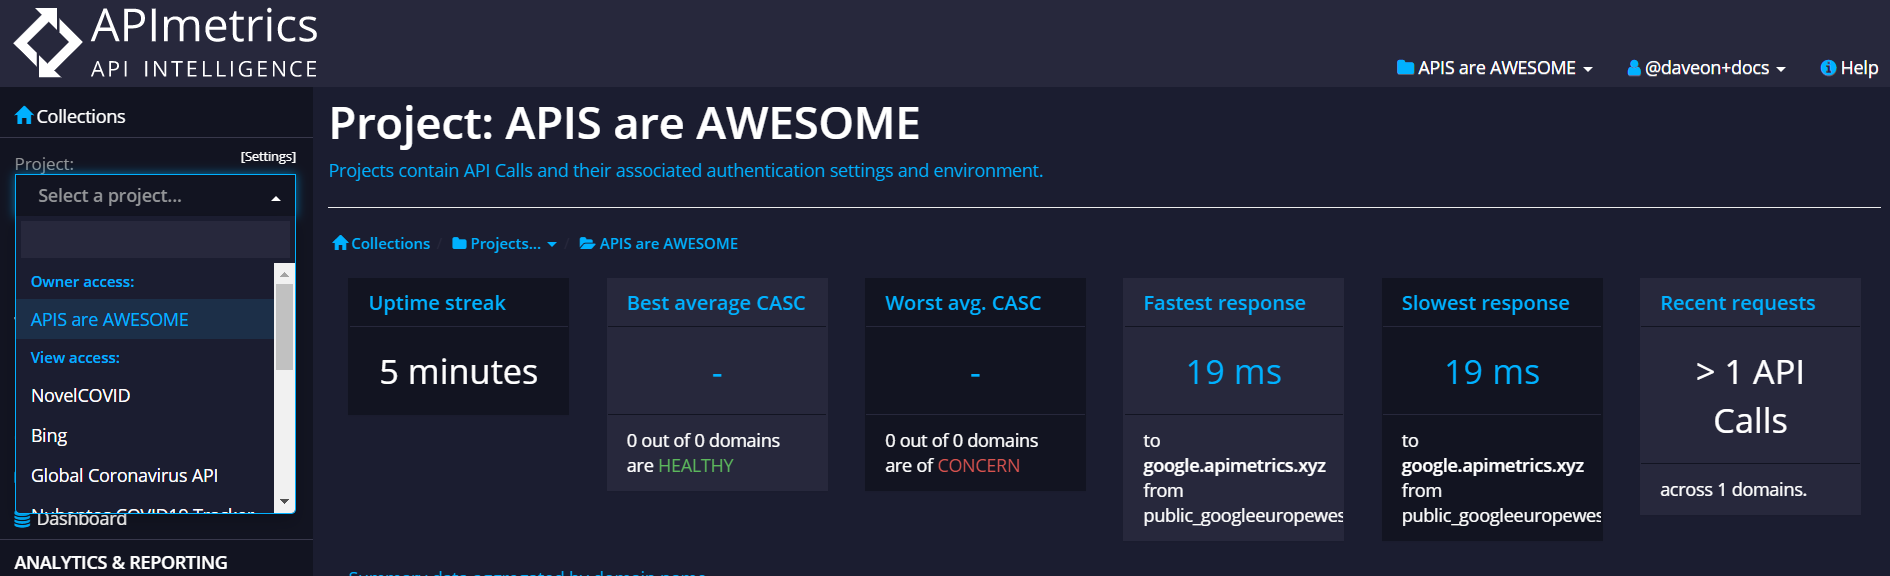Click the info icon beside Help
The height and width of the screenshot is (576, 1890).
coord(1828,68)
